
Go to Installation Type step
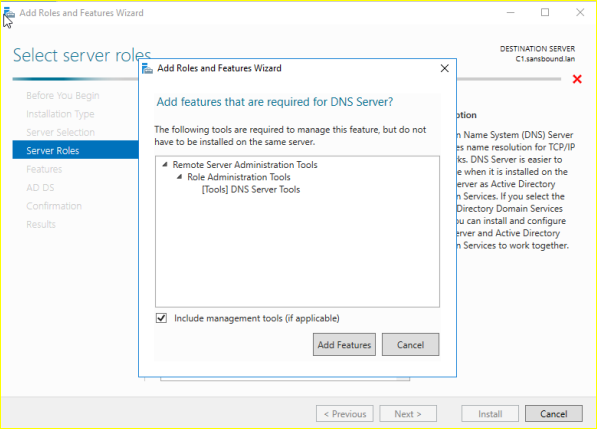[60, 114]
